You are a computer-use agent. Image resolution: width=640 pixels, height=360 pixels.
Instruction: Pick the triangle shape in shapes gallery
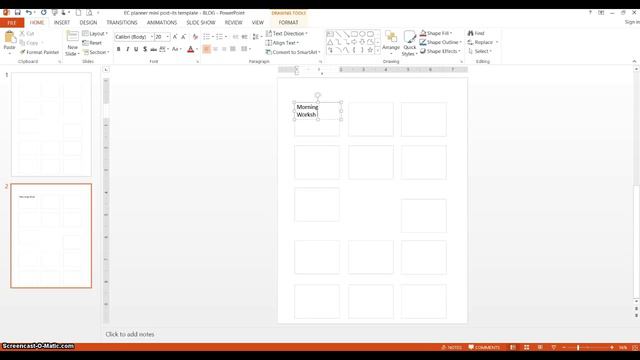pos(330,42)
